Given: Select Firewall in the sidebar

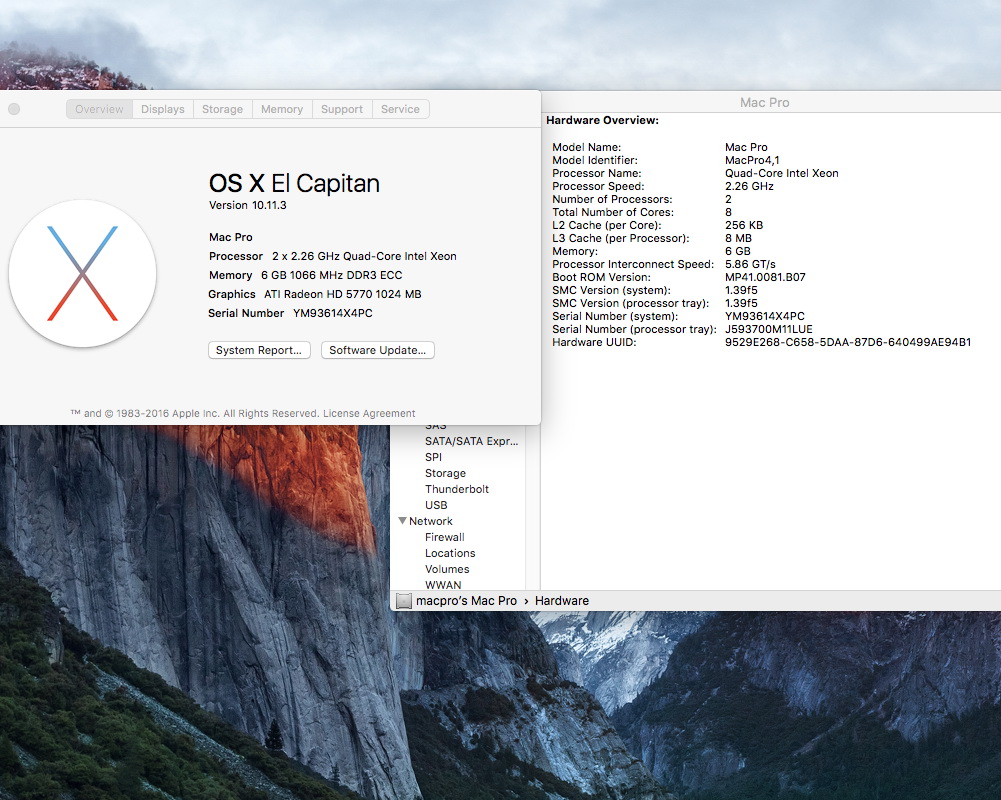Looking at the screenshot, I should (444, 537).
